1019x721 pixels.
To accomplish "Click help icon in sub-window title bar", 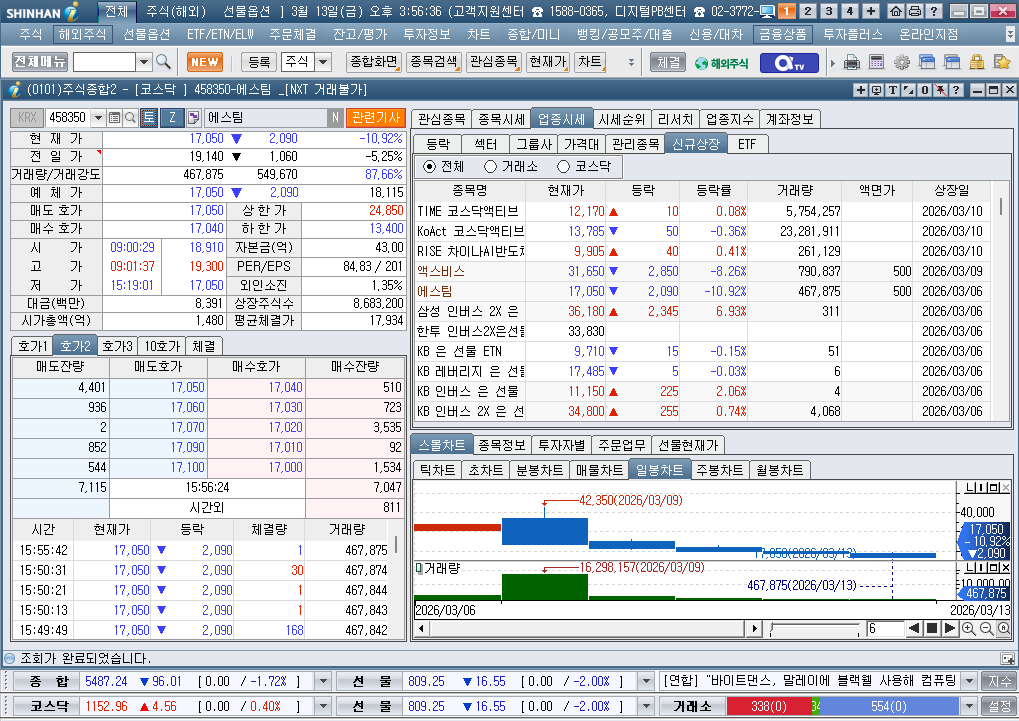I will [x=956, y=90].
